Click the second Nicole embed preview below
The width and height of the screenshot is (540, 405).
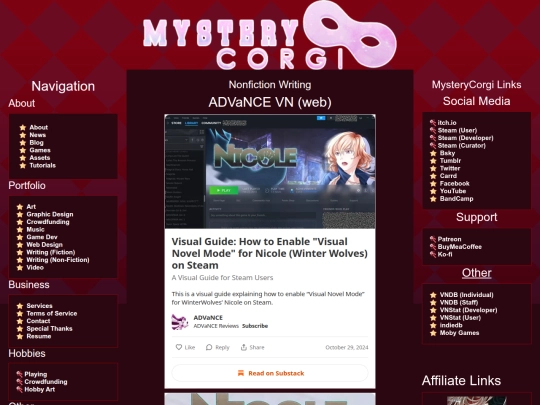[x=270, y=399]
